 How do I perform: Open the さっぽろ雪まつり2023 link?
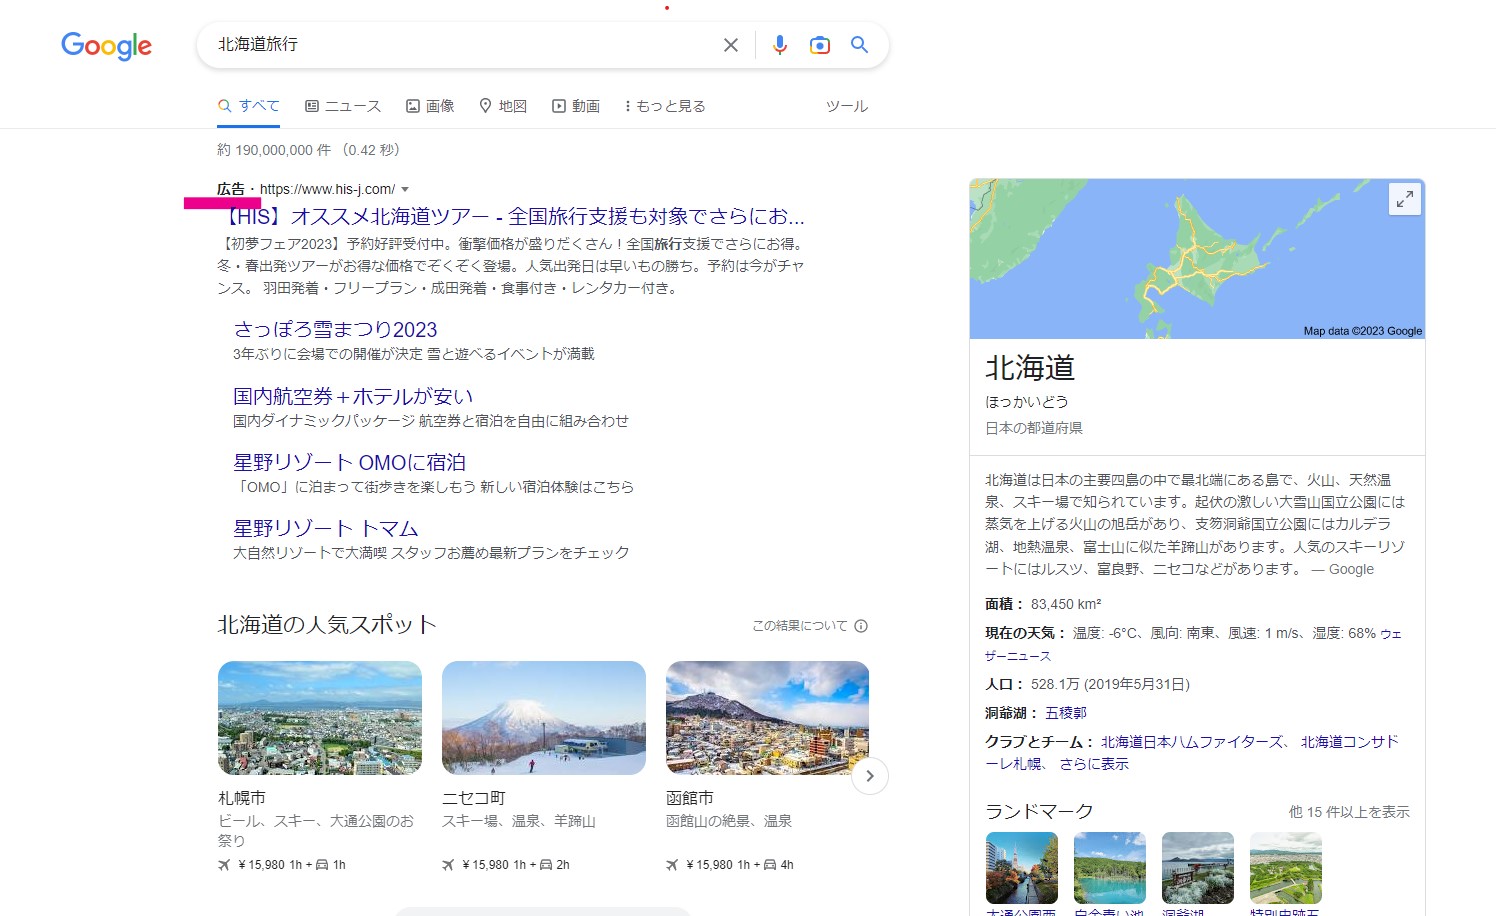click(x=335, y=330)
